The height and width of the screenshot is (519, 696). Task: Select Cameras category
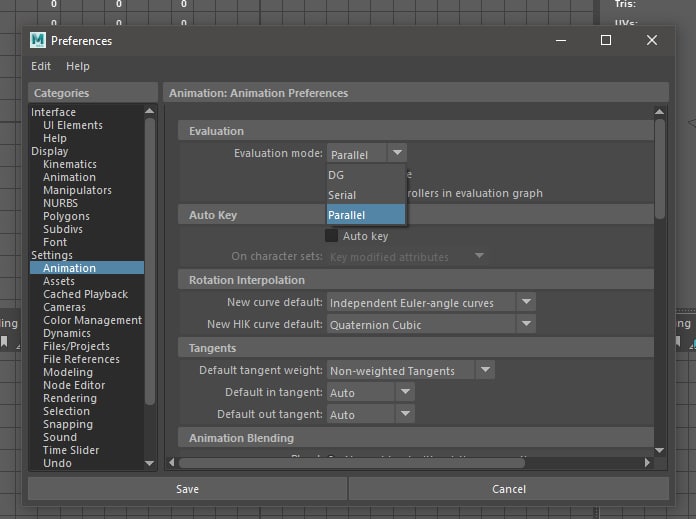pos(64,307)
